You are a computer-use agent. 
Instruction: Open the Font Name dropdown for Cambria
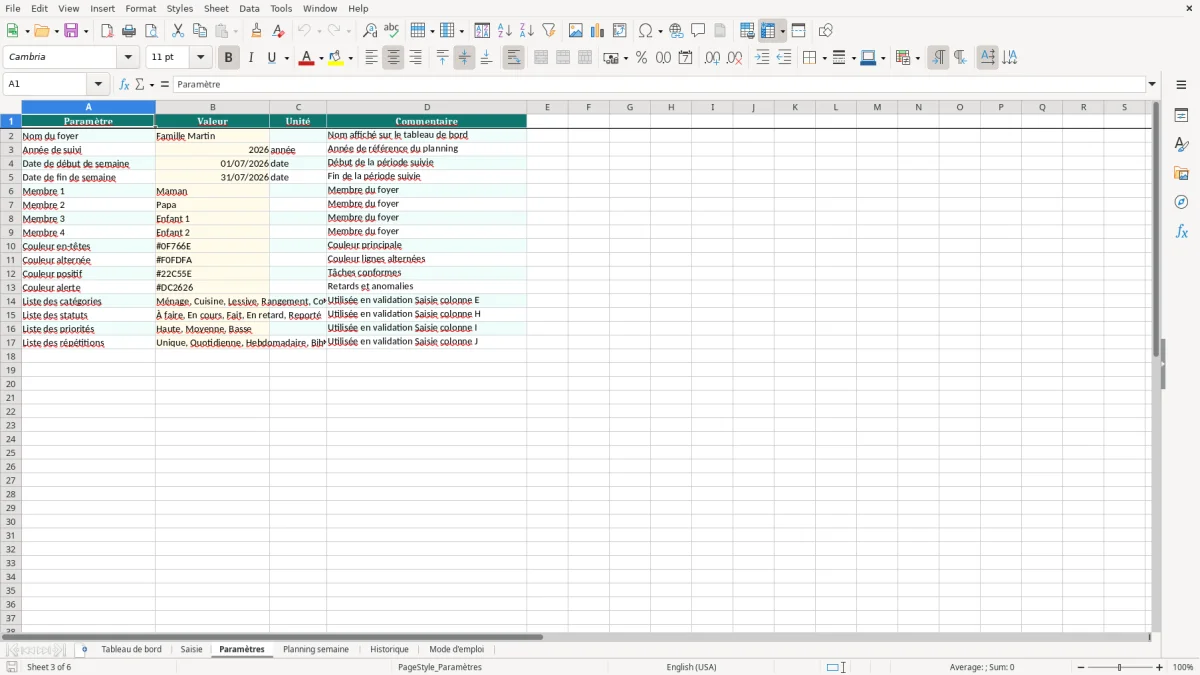(128, 58)
